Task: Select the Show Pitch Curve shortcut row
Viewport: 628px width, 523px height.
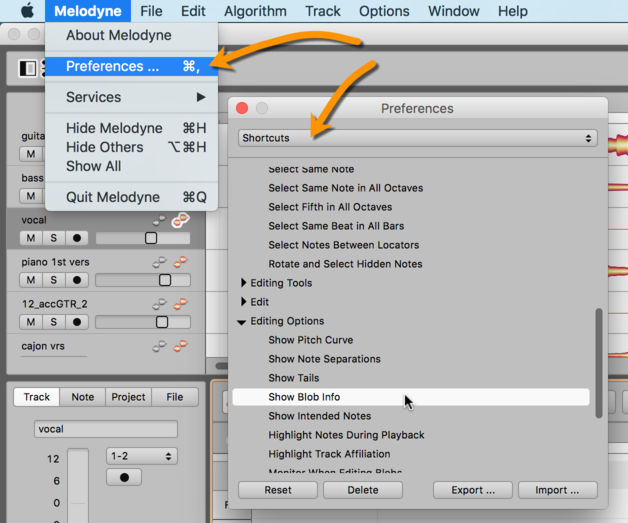Action: [x=411, y=340]
